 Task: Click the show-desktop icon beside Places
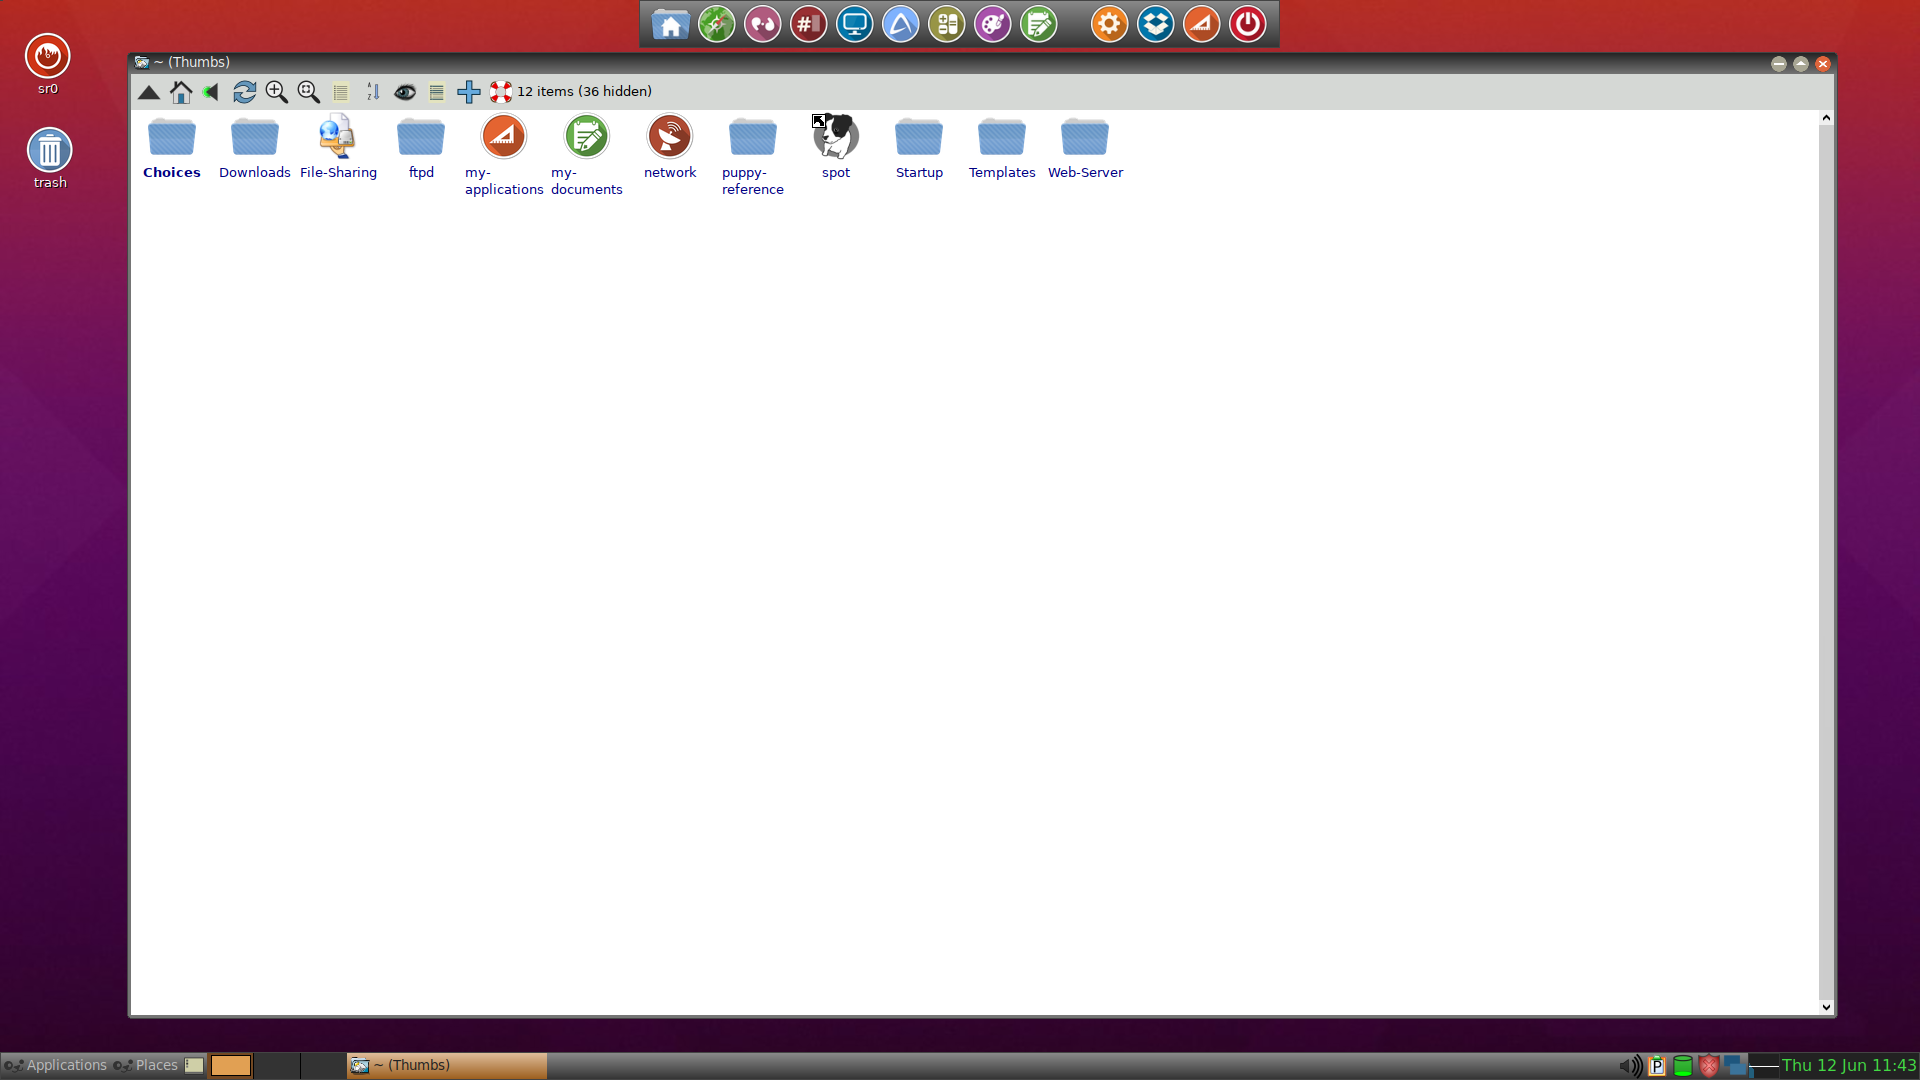(194, 1066)
